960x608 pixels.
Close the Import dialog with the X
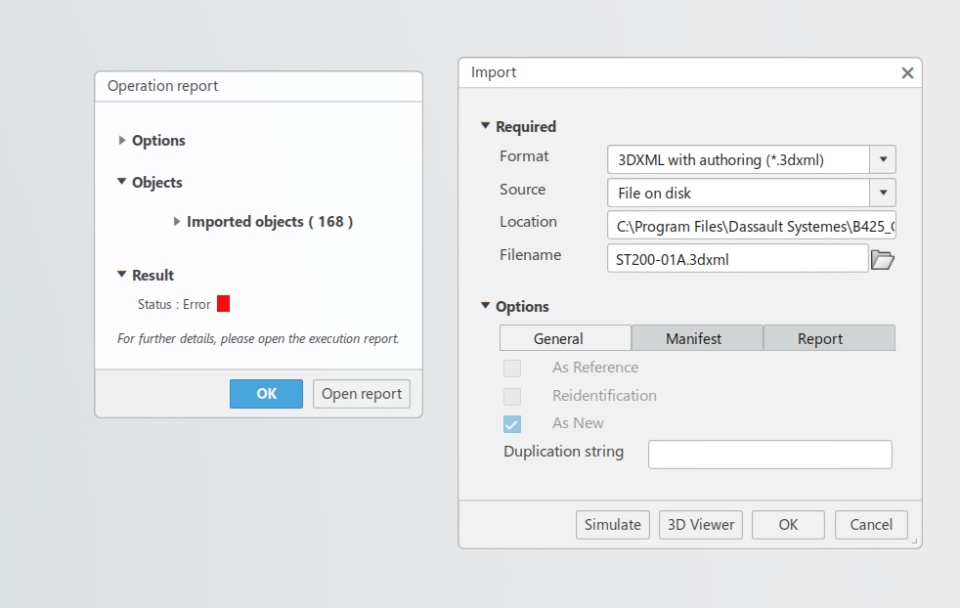907,73
